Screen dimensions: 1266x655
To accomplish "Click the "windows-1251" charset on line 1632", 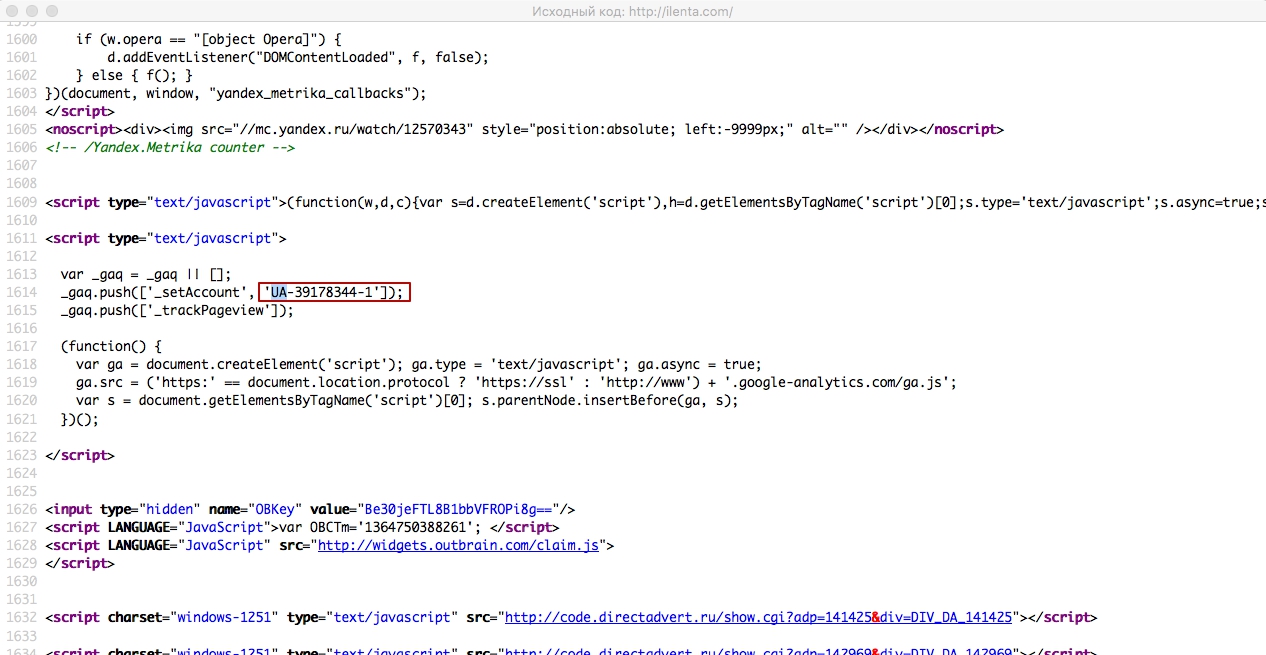I will tap(224, 617).
